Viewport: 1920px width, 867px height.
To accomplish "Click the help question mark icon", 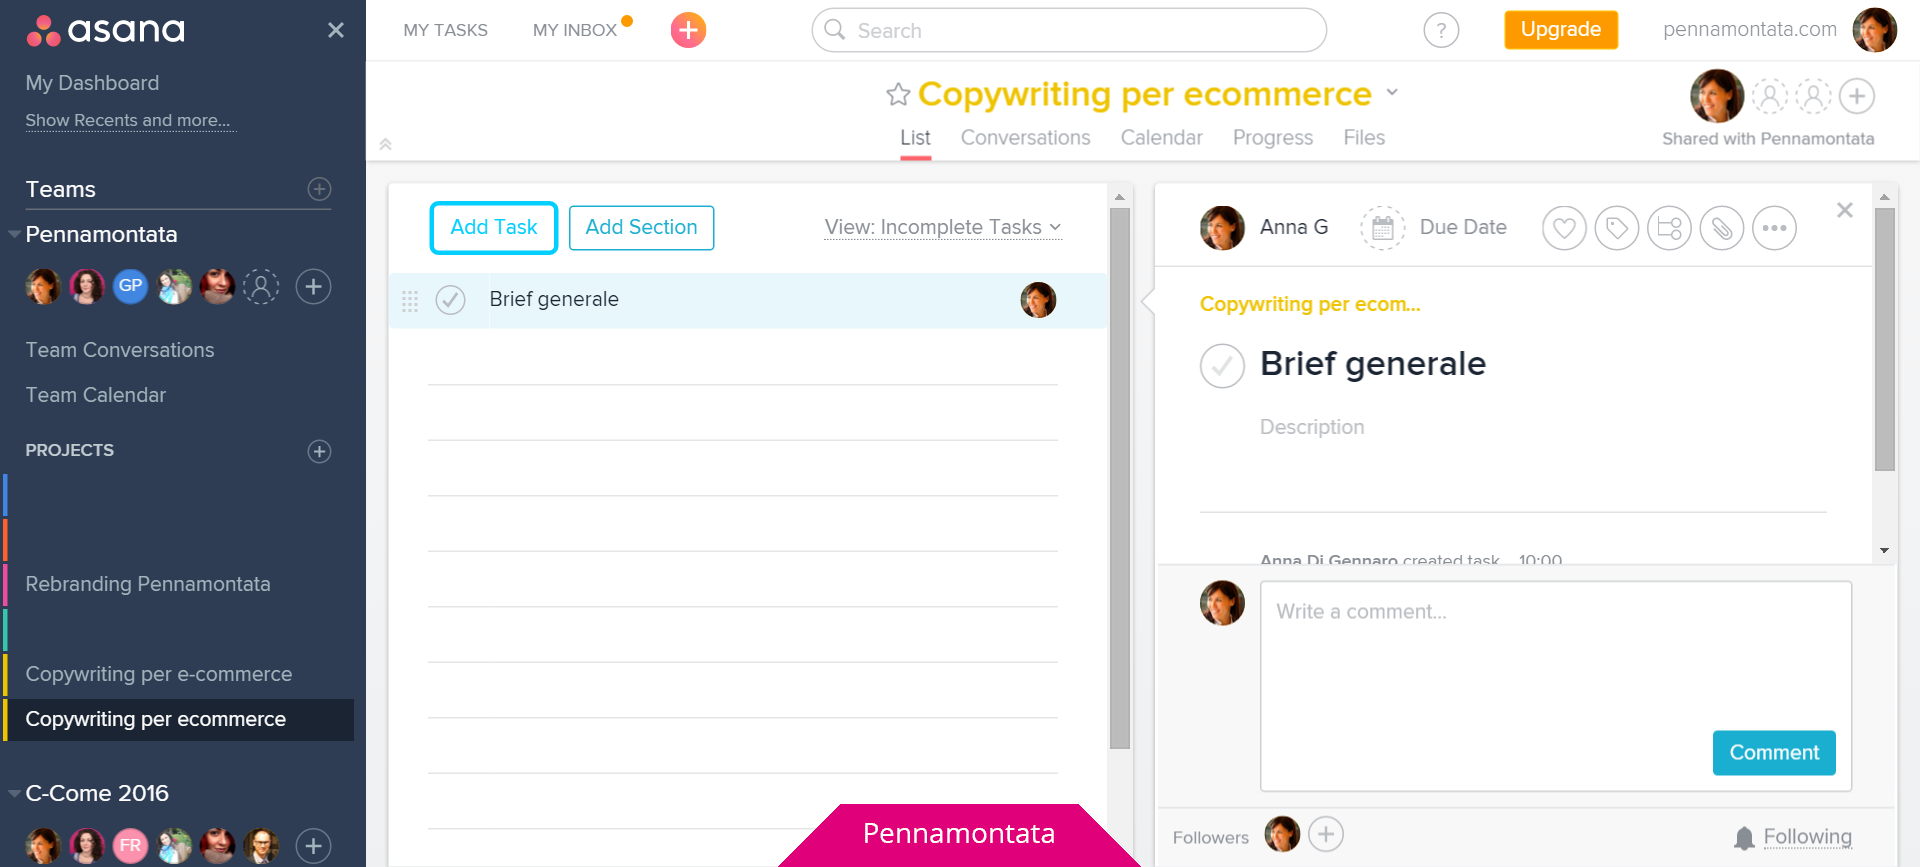I will pyautogui.click(x=1441, y=30).
